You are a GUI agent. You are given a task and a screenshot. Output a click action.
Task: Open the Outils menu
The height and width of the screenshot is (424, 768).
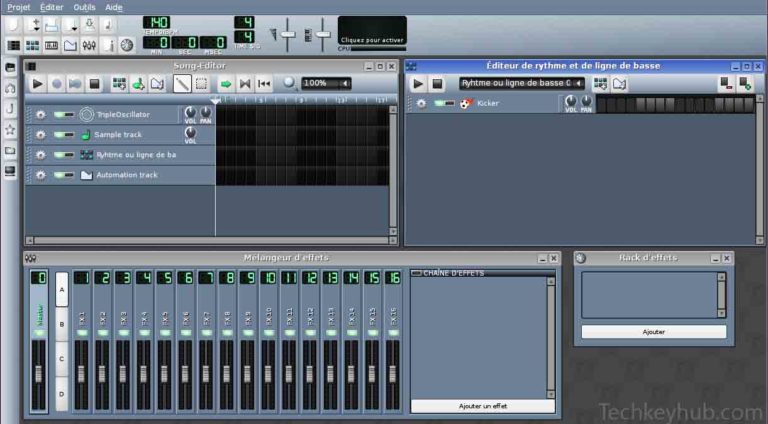[x=84, y=7]
